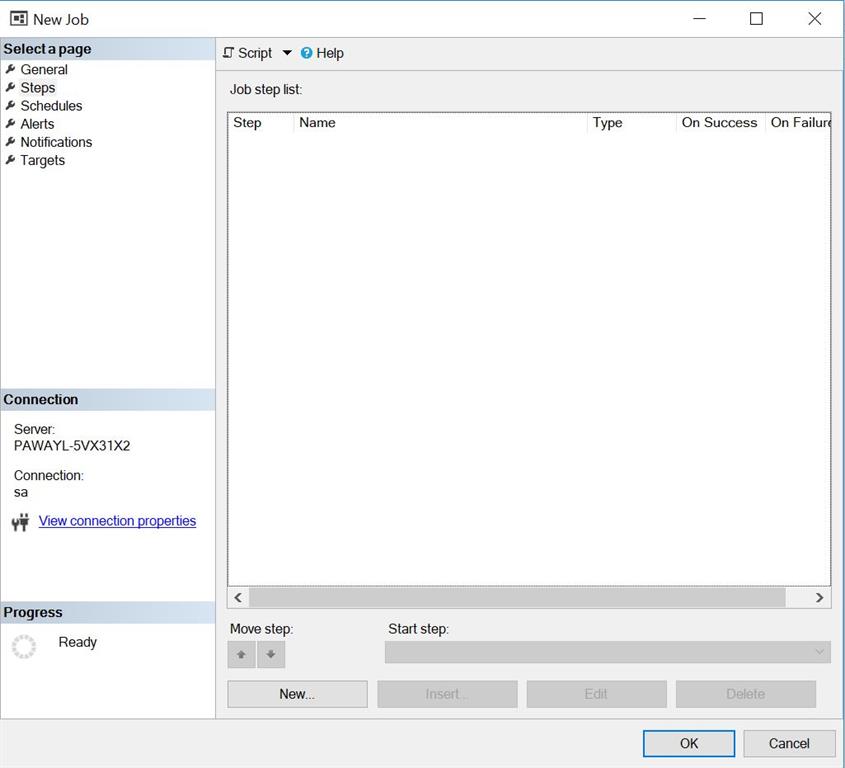
Task: Click the New... step button
Action: tap(297, 694)
